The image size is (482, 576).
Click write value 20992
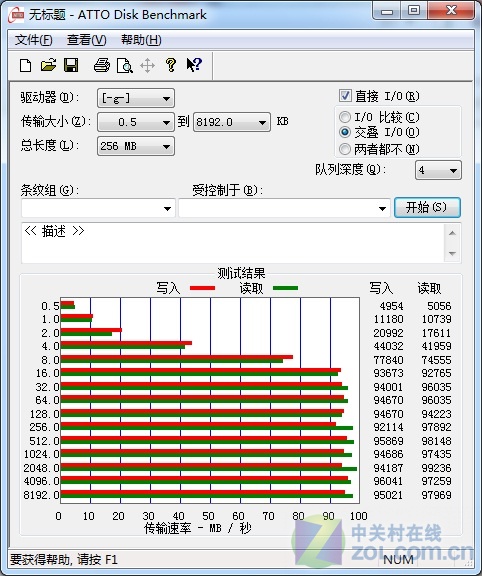(x=388, y=333)
